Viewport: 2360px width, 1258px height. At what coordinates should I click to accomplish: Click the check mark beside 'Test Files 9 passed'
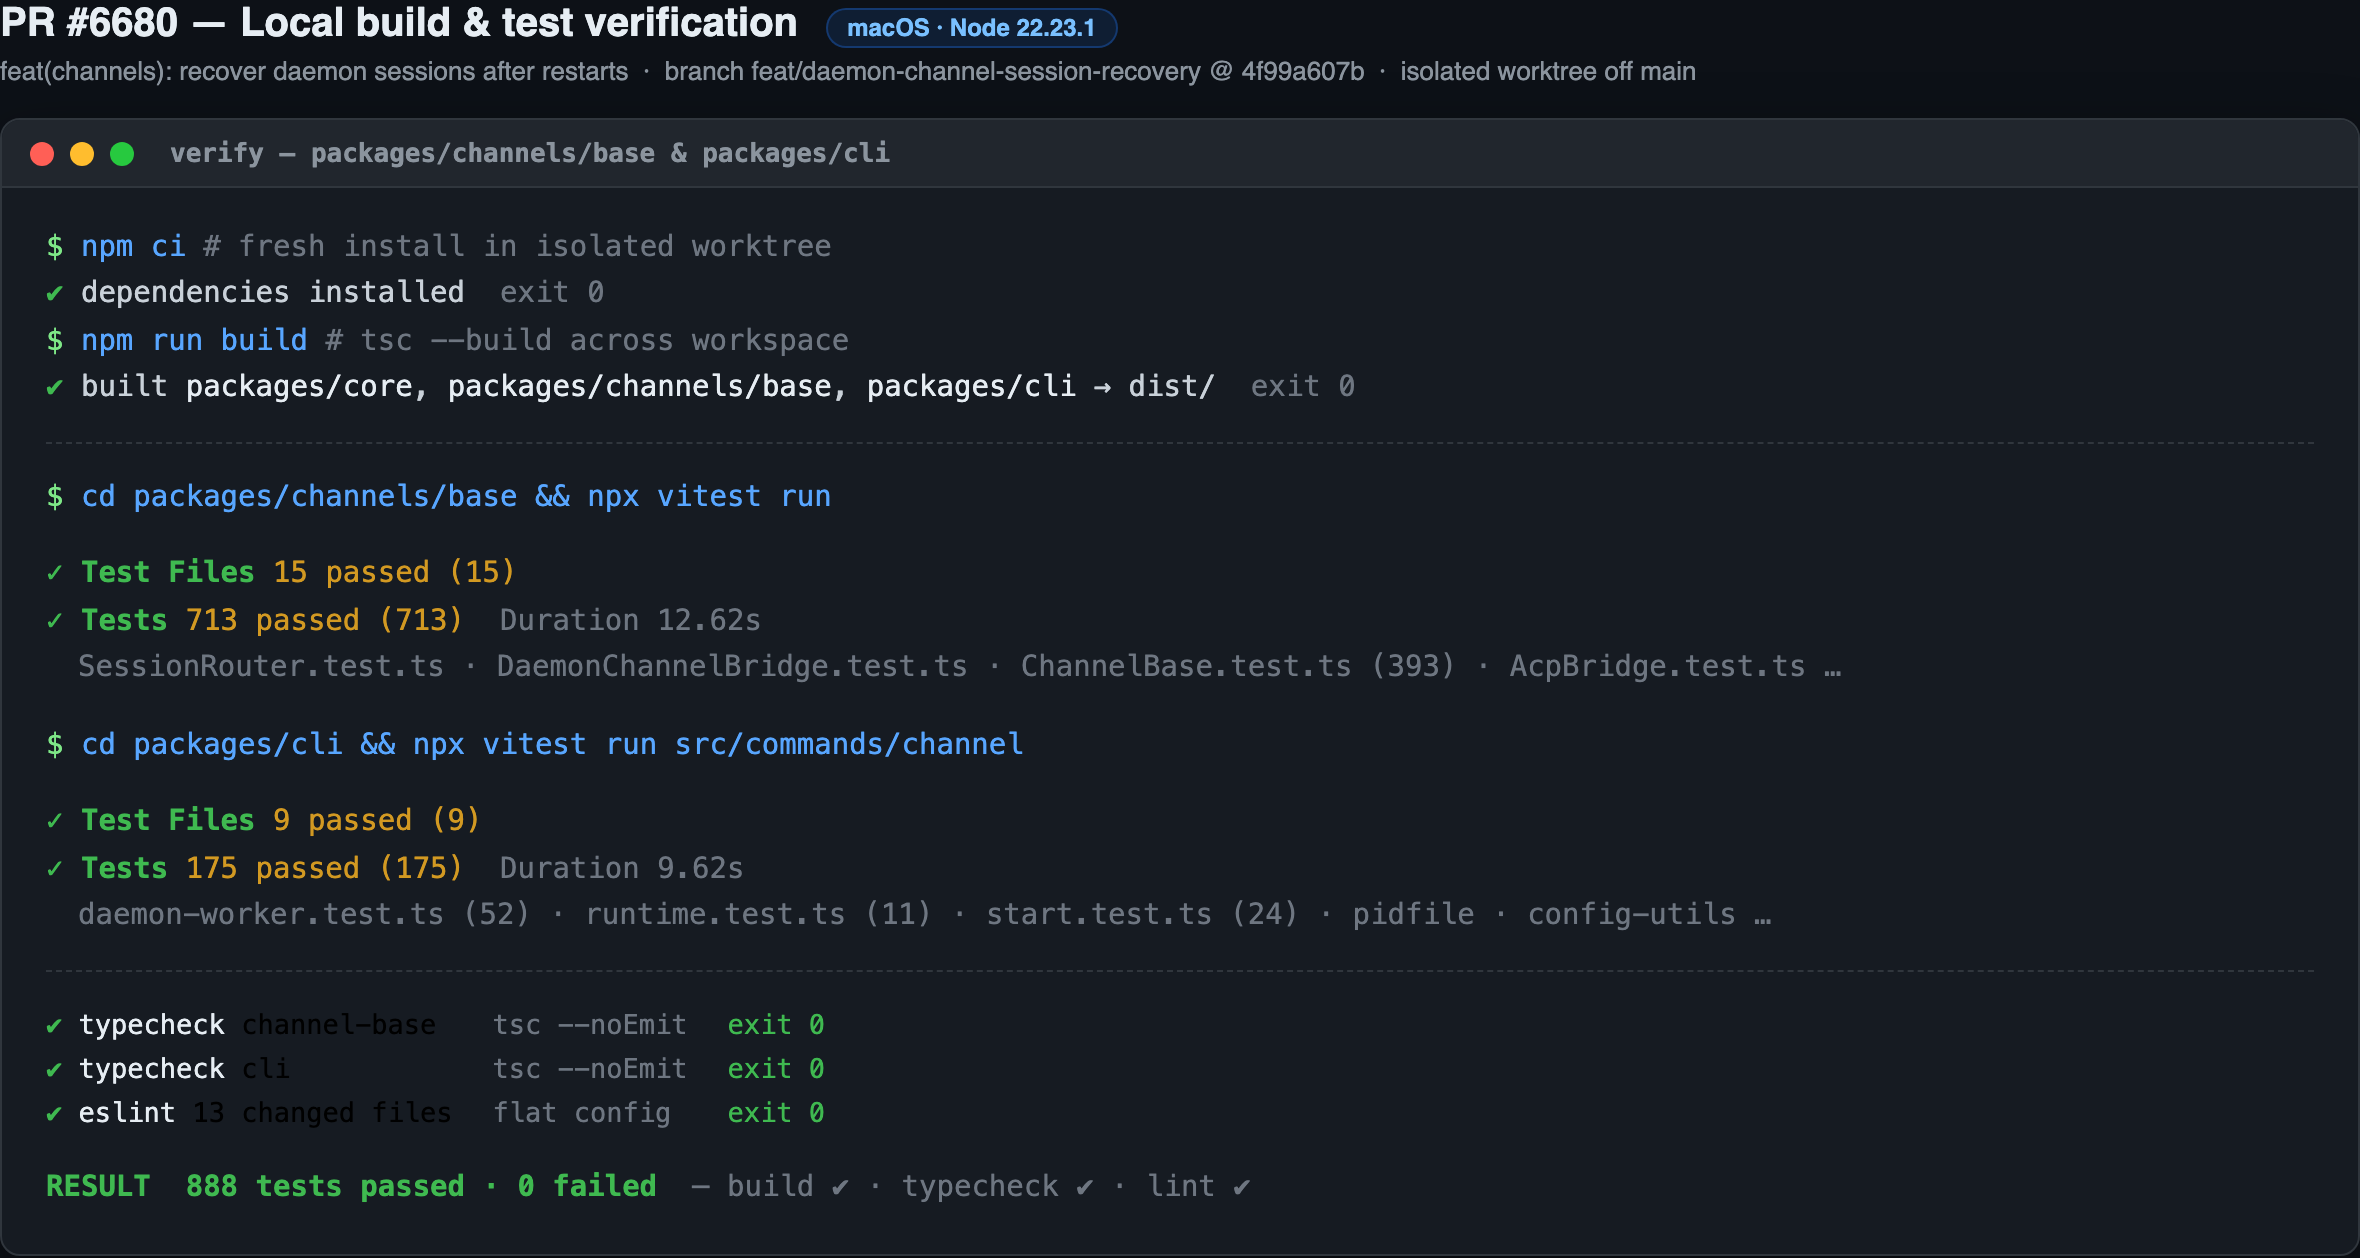point(55,820)
